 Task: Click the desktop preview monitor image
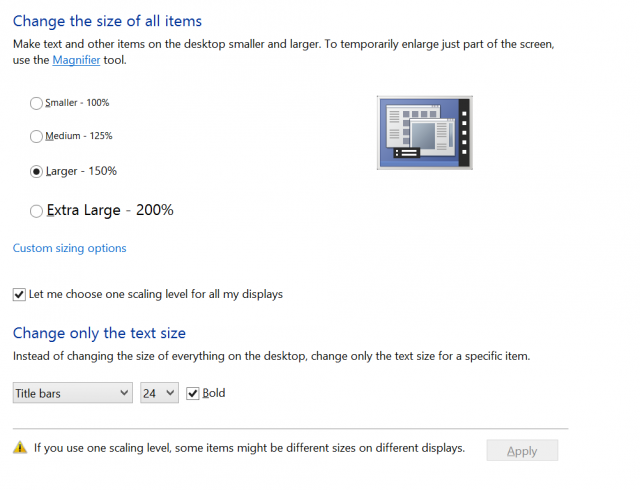coord(424,133)
